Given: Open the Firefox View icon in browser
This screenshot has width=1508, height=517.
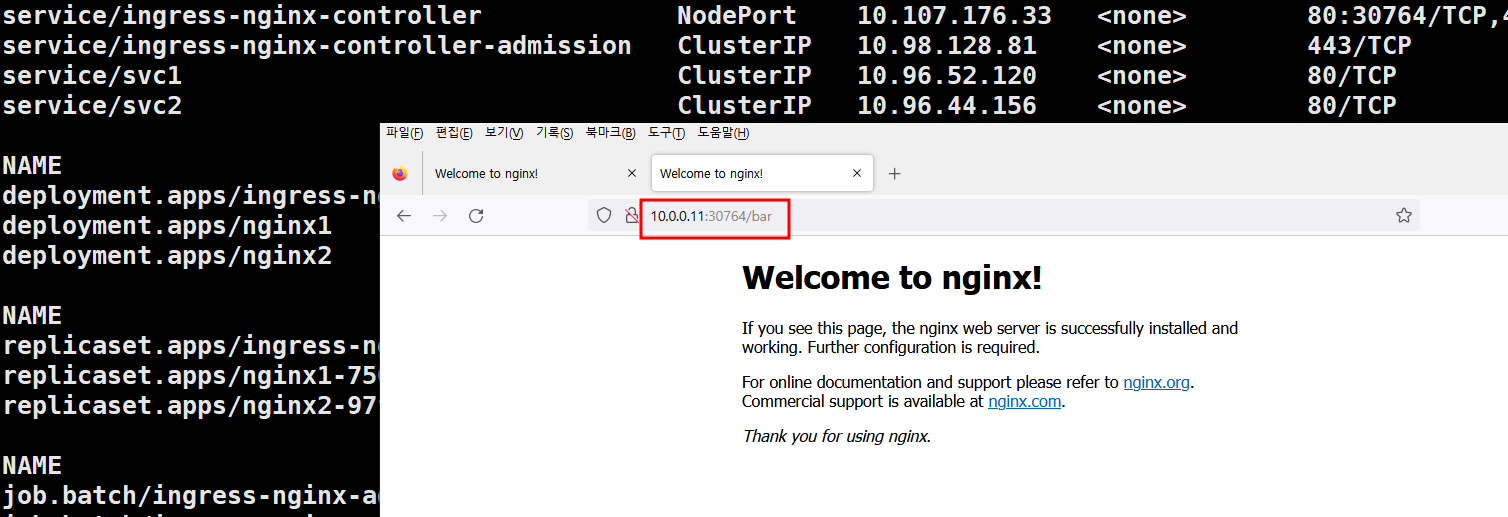Looking at the screenshot, I should pyautogui.click(x=400, y=174).
